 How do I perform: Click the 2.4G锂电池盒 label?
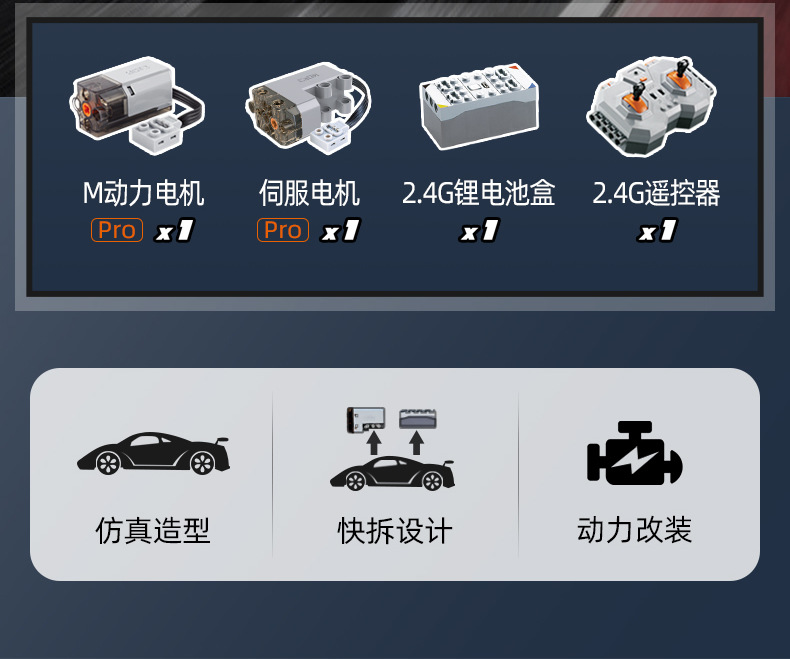479,193
